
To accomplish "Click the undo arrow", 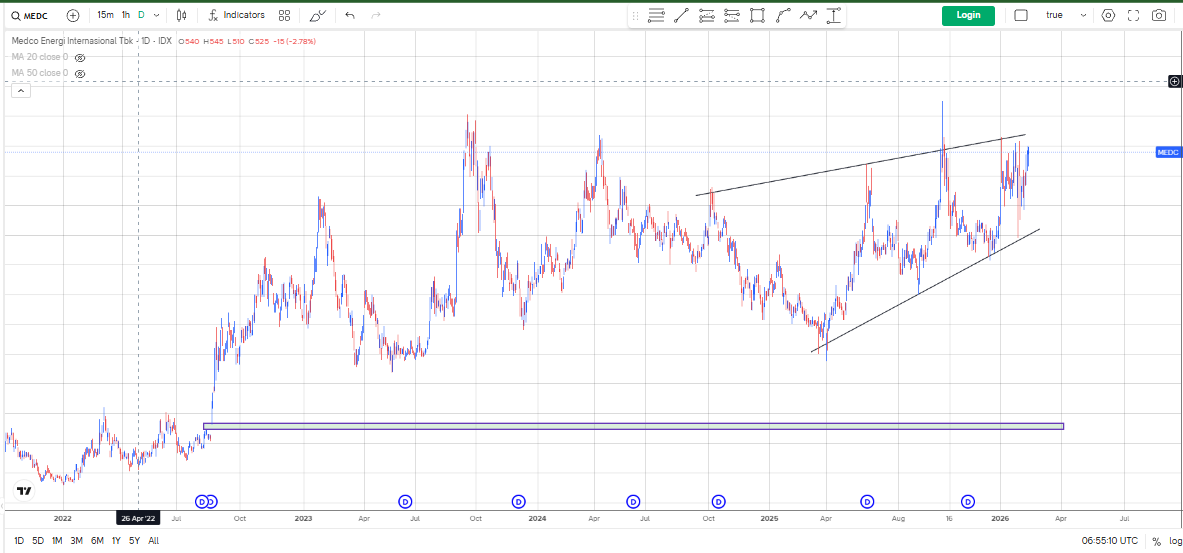I will click(349, 15).
